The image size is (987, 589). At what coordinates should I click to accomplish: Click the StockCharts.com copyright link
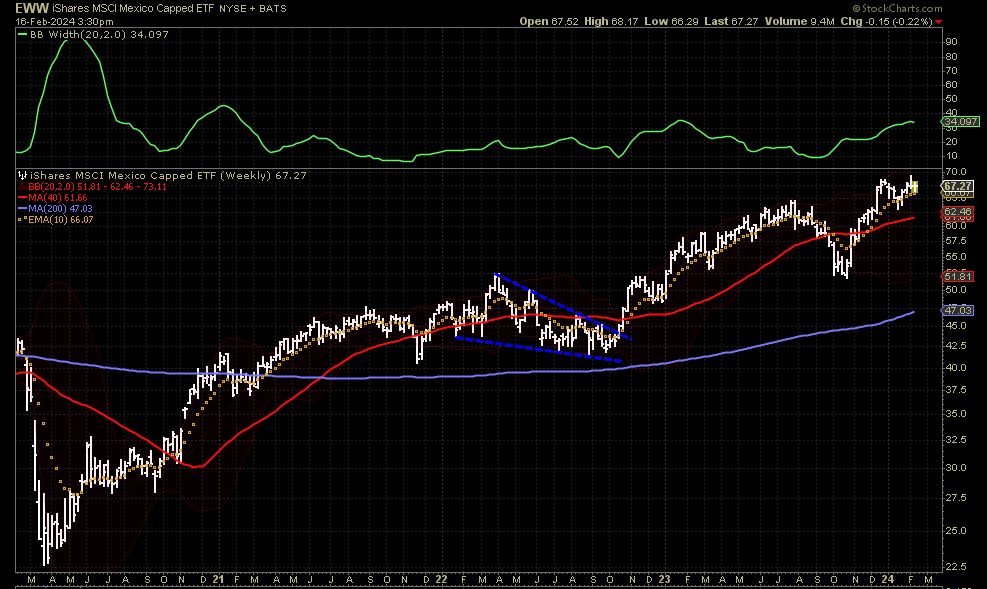pos(898,8)
